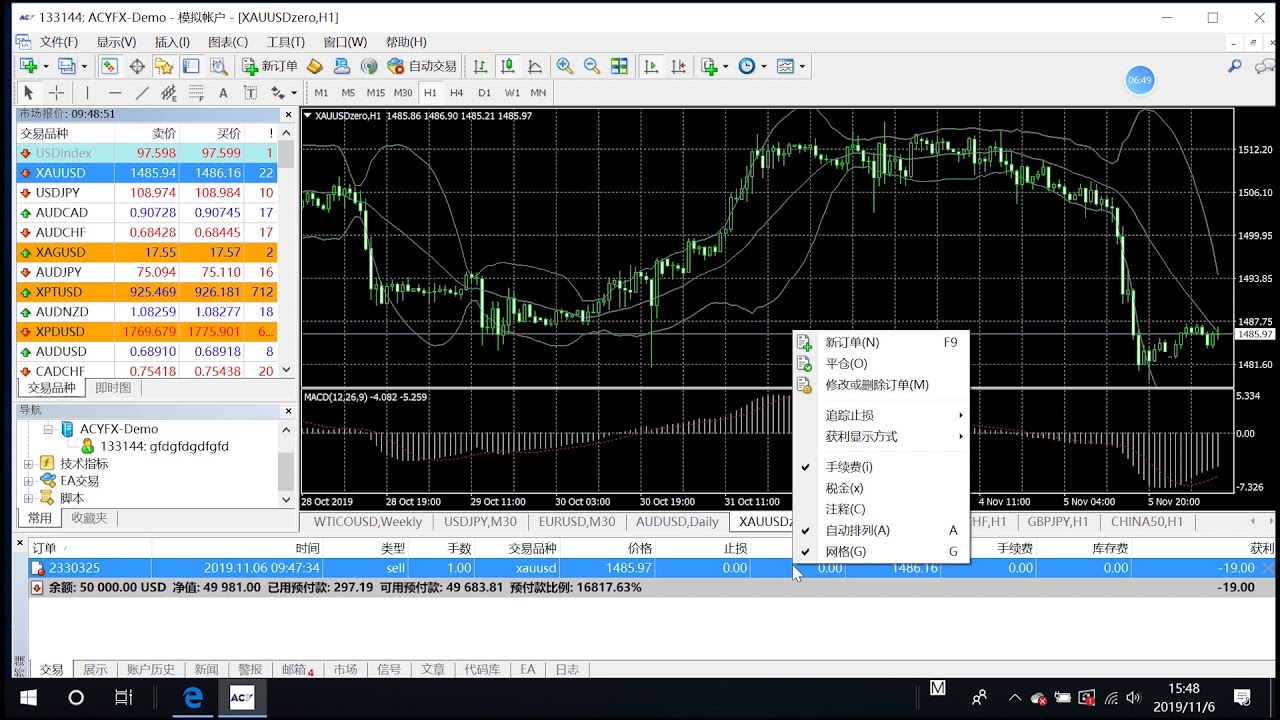Toggle Market Watch panel icon
This screenshot has height=720, width=1280.
click(x=109, y=66)
